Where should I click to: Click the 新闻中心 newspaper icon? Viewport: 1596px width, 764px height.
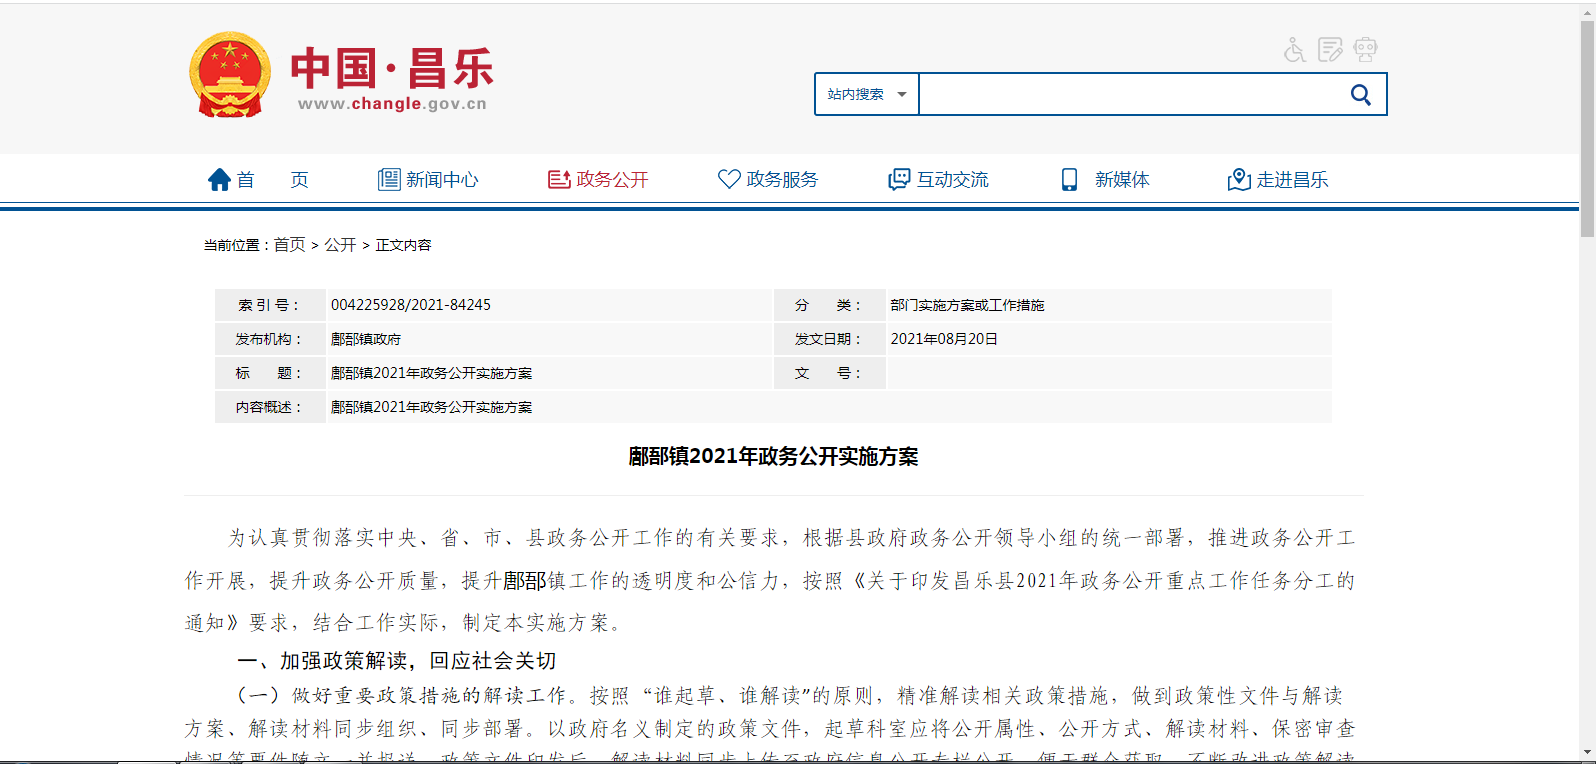click(x=389, y=180)
